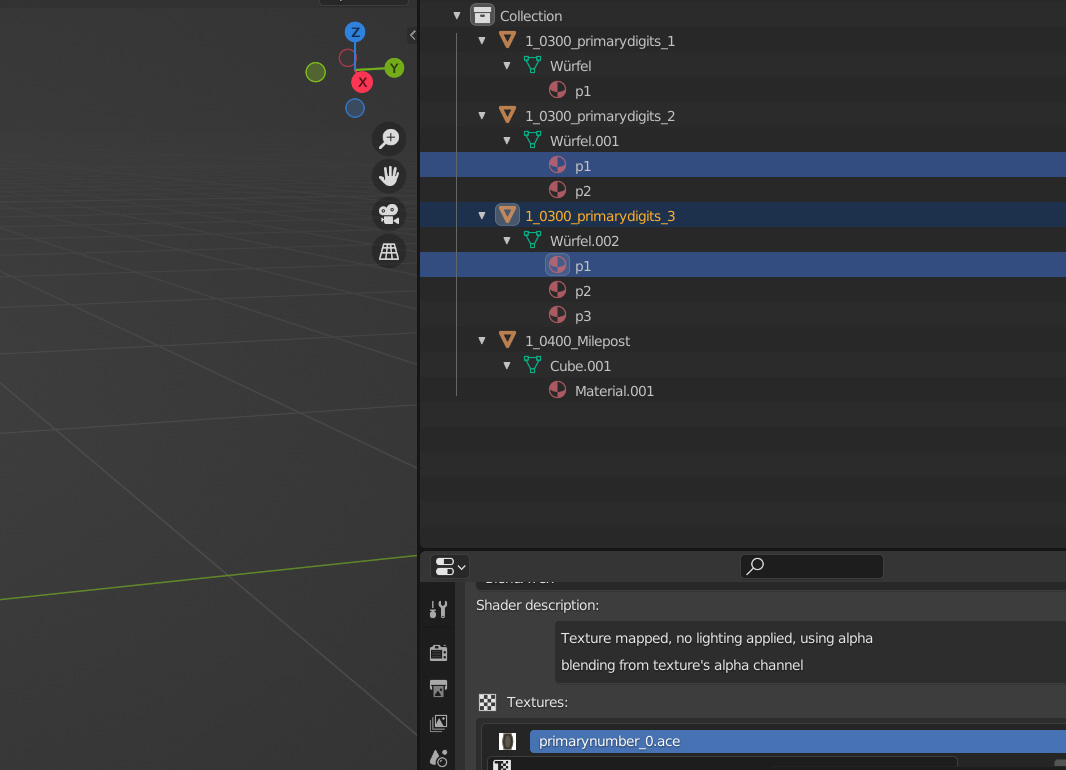Toggle the camera view icon
This screenshot has height=770, width=1066.
[388, 214]
